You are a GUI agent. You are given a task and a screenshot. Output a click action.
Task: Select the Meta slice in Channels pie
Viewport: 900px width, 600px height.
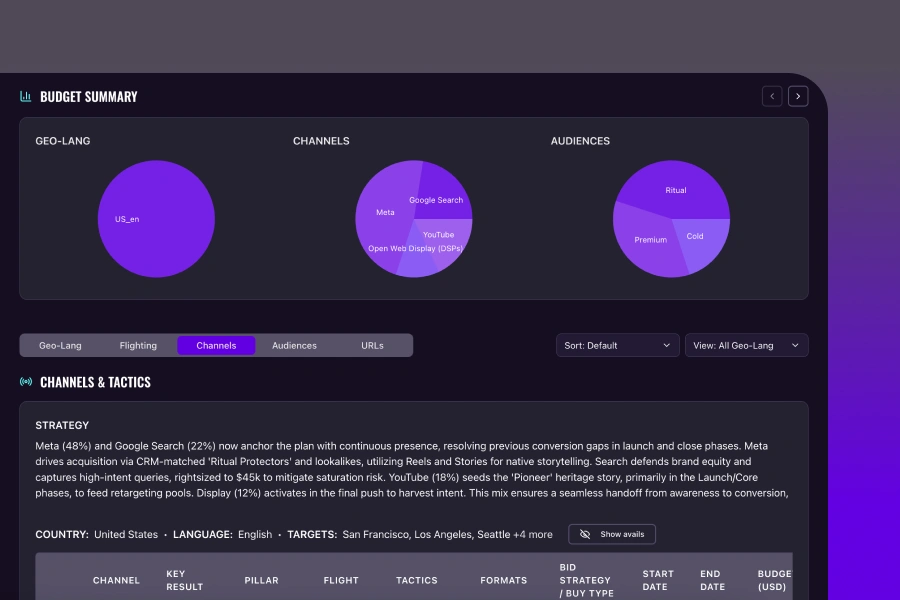coord(383,212)
